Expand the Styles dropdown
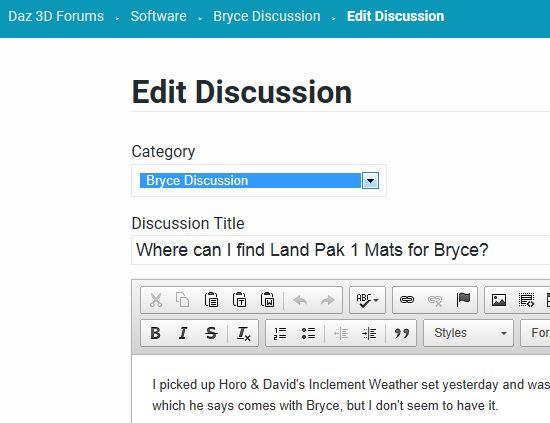This screenshot has width=550, height=423. pos(468,333)
